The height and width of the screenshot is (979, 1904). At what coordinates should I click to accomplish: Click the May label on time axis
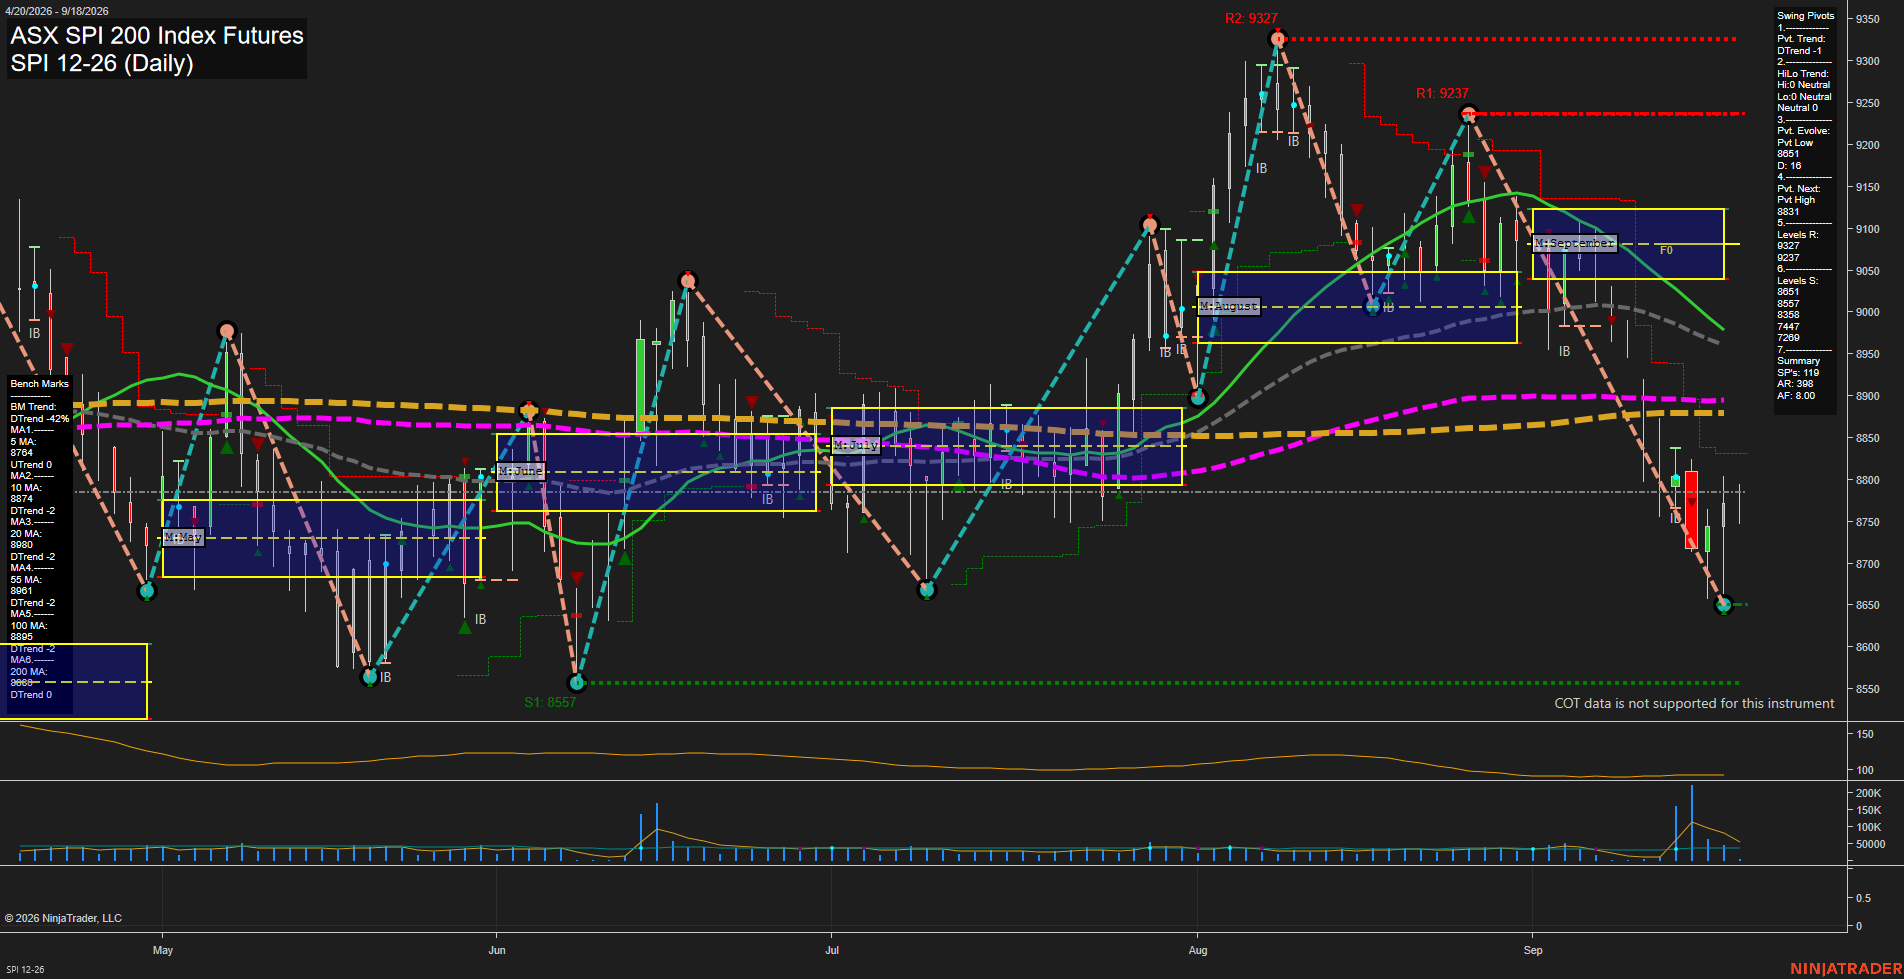[x=163, y=950]
